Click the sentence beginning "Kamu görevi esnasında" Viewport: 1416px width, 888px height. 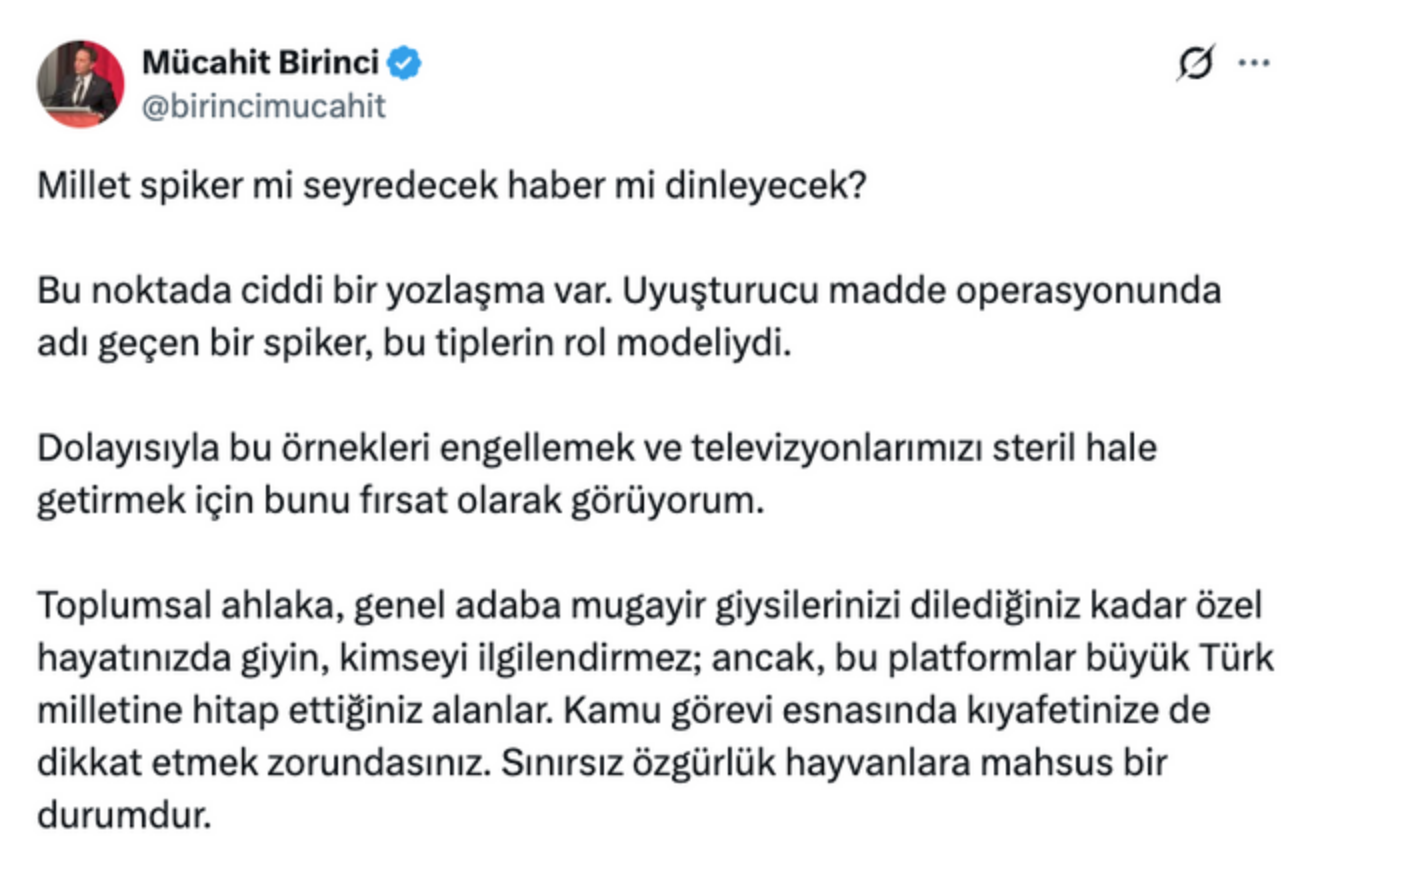point(887,710)
